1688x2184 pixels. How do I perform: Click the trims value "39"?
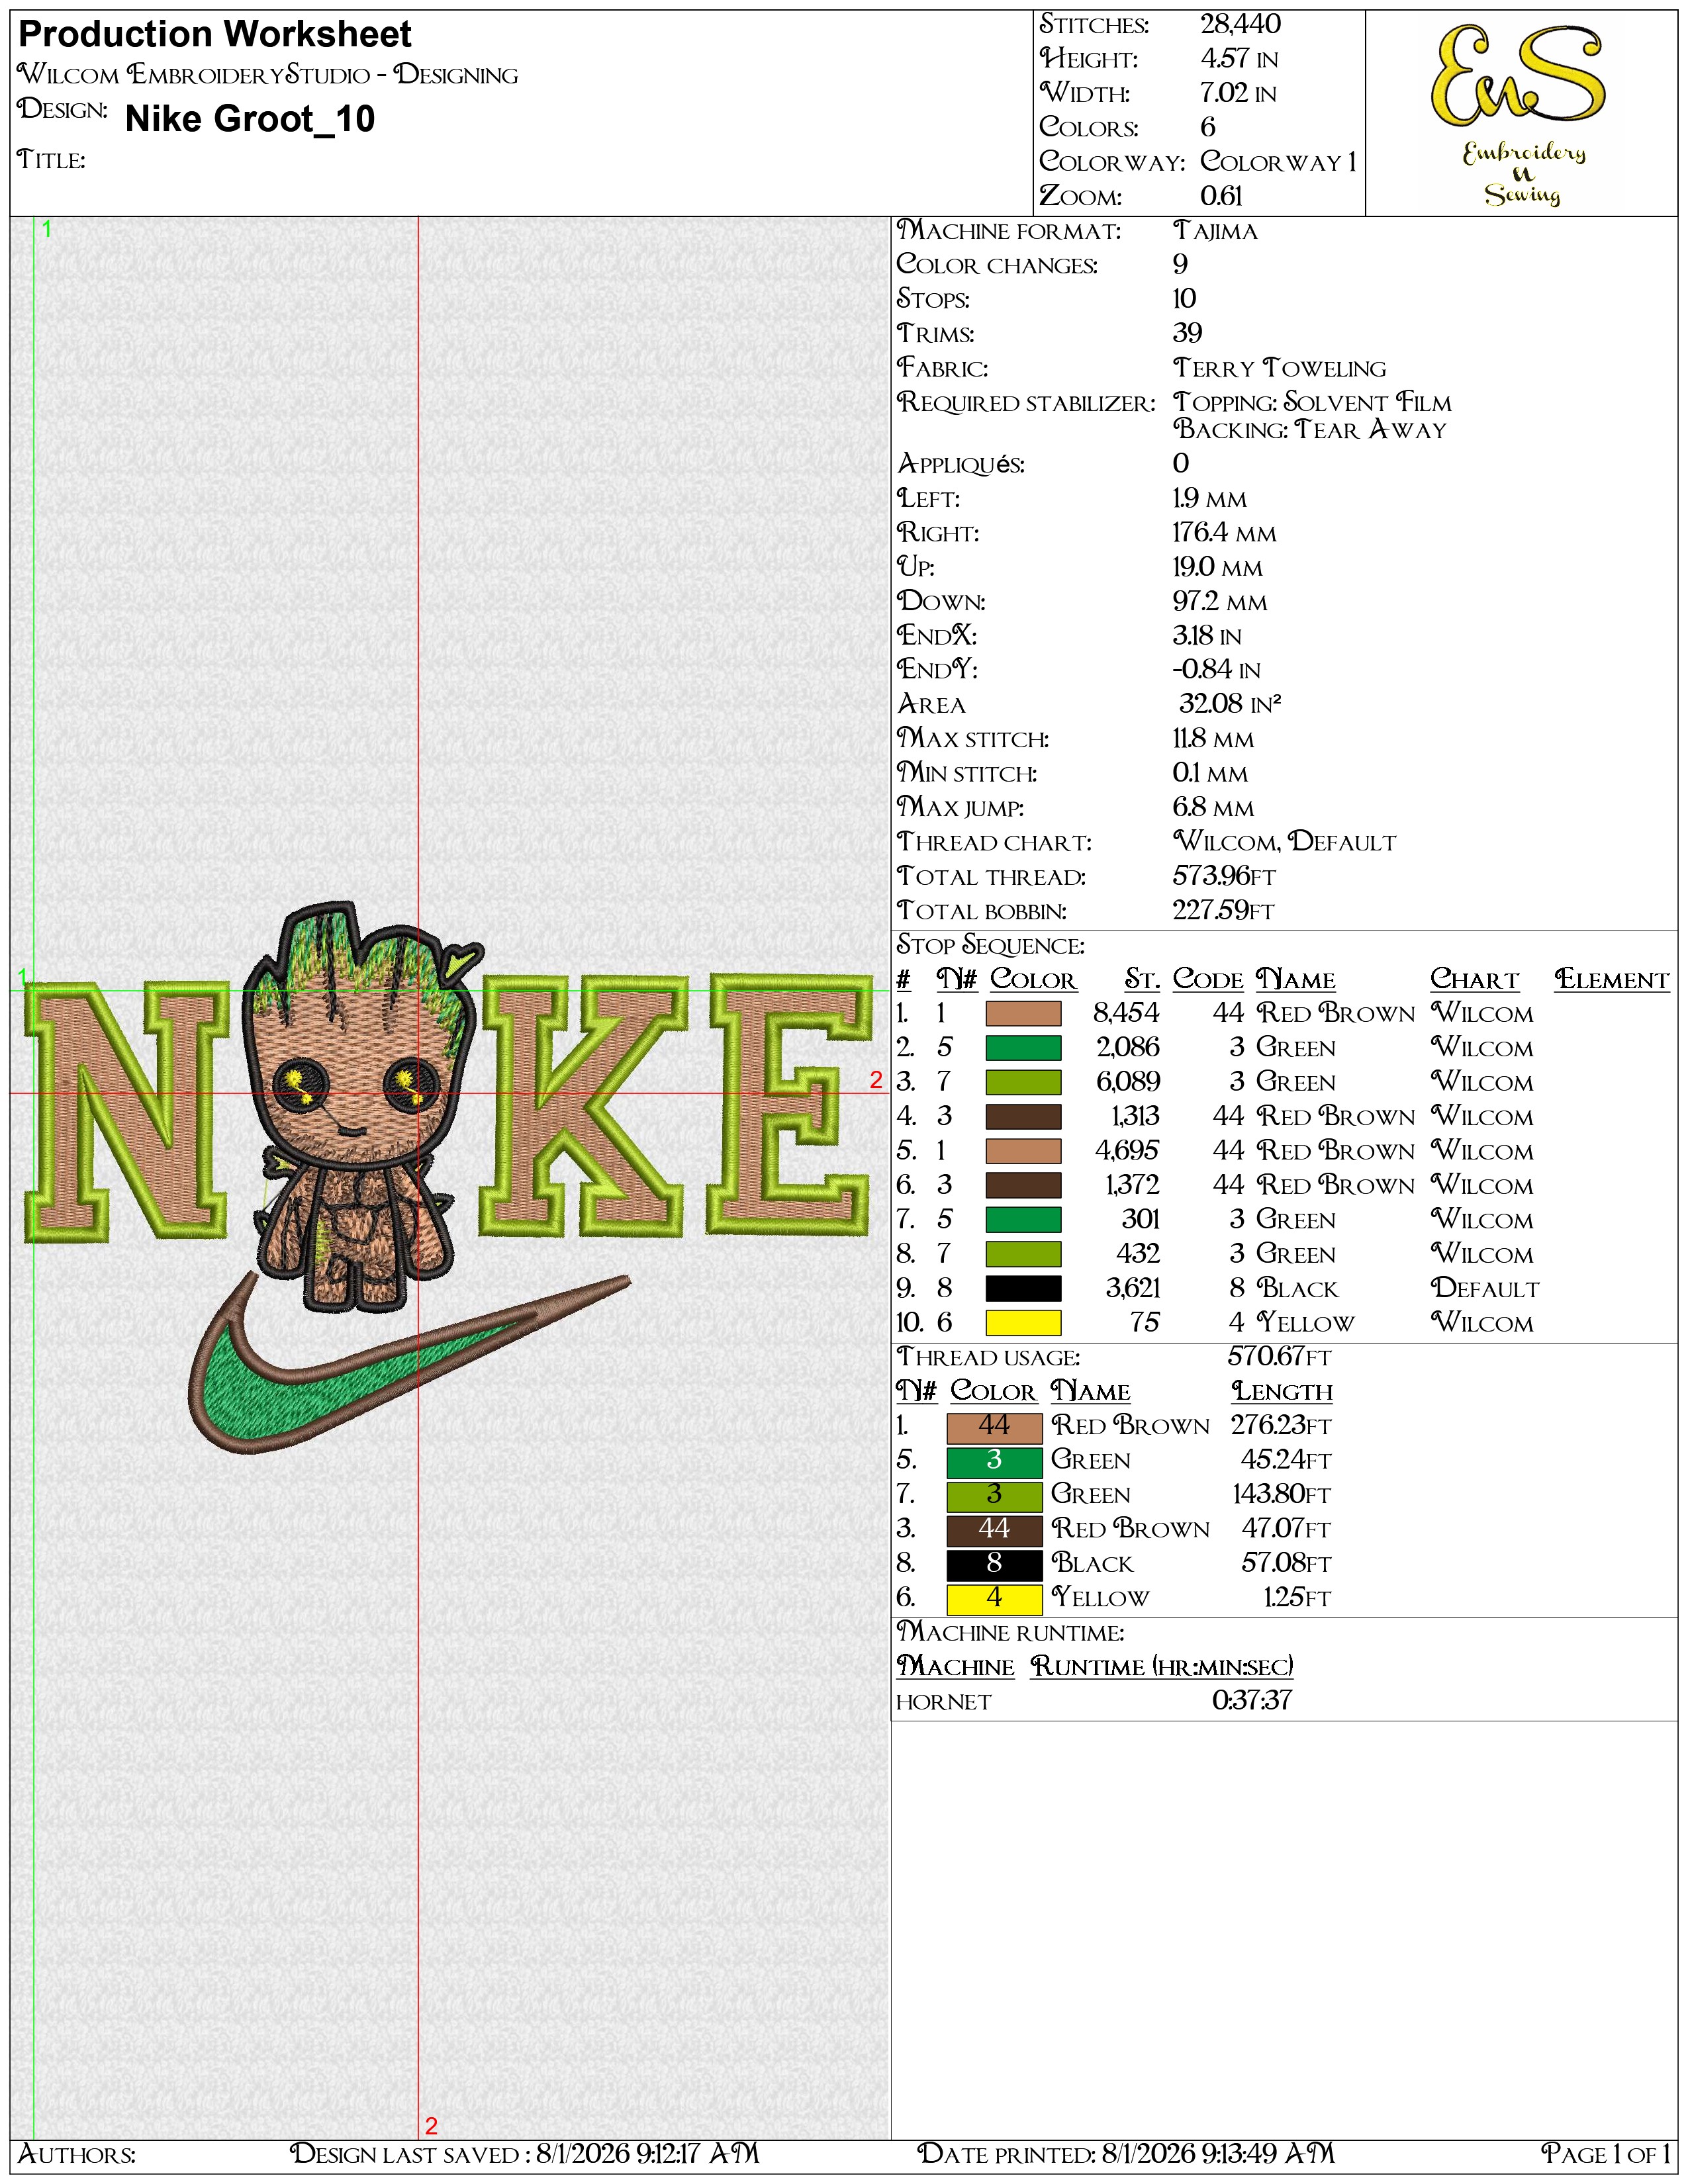(1187, 333)
